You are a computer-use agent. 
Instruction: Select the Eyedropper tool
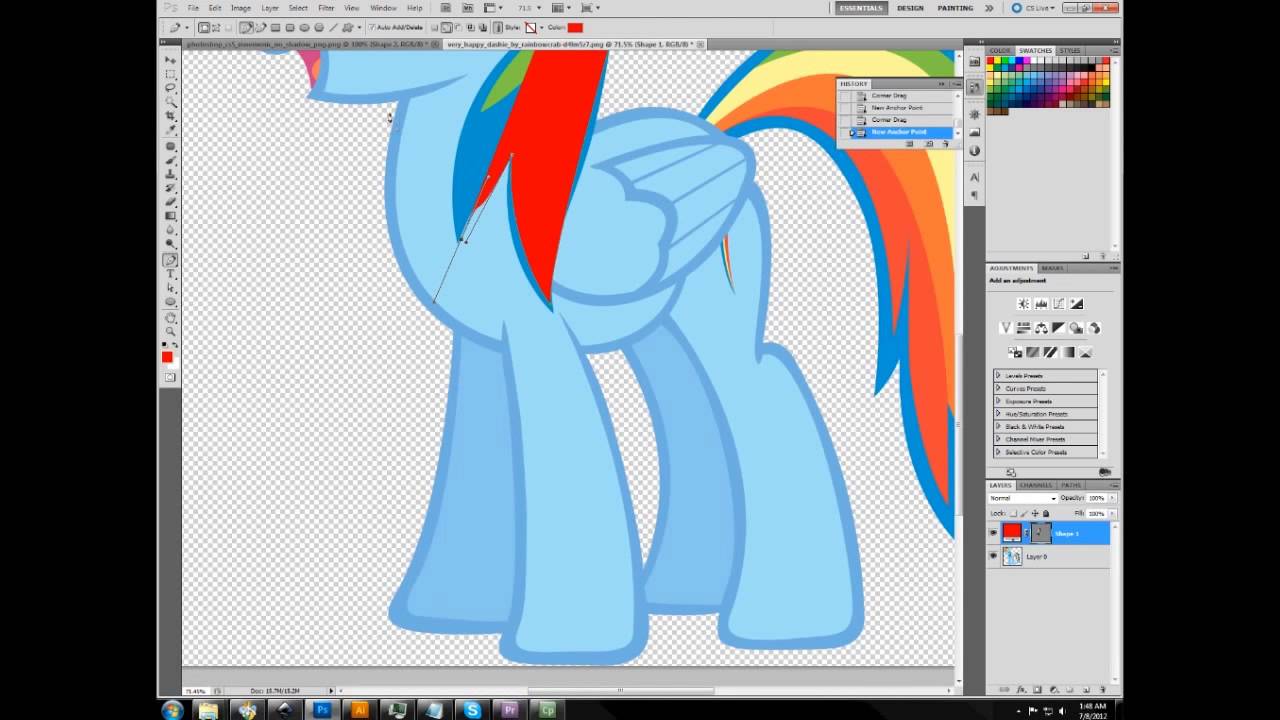171,130
